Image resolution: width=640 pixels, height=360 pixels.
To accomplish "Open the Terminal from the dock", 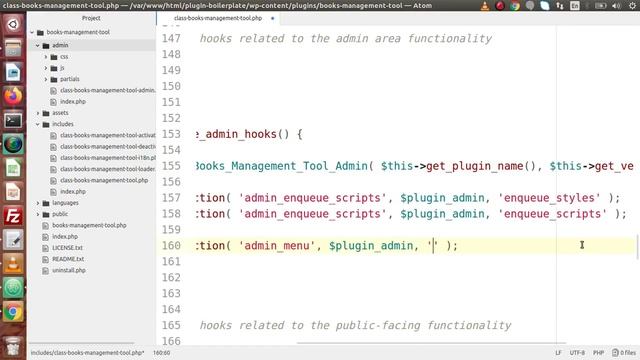I will (13, 120).
